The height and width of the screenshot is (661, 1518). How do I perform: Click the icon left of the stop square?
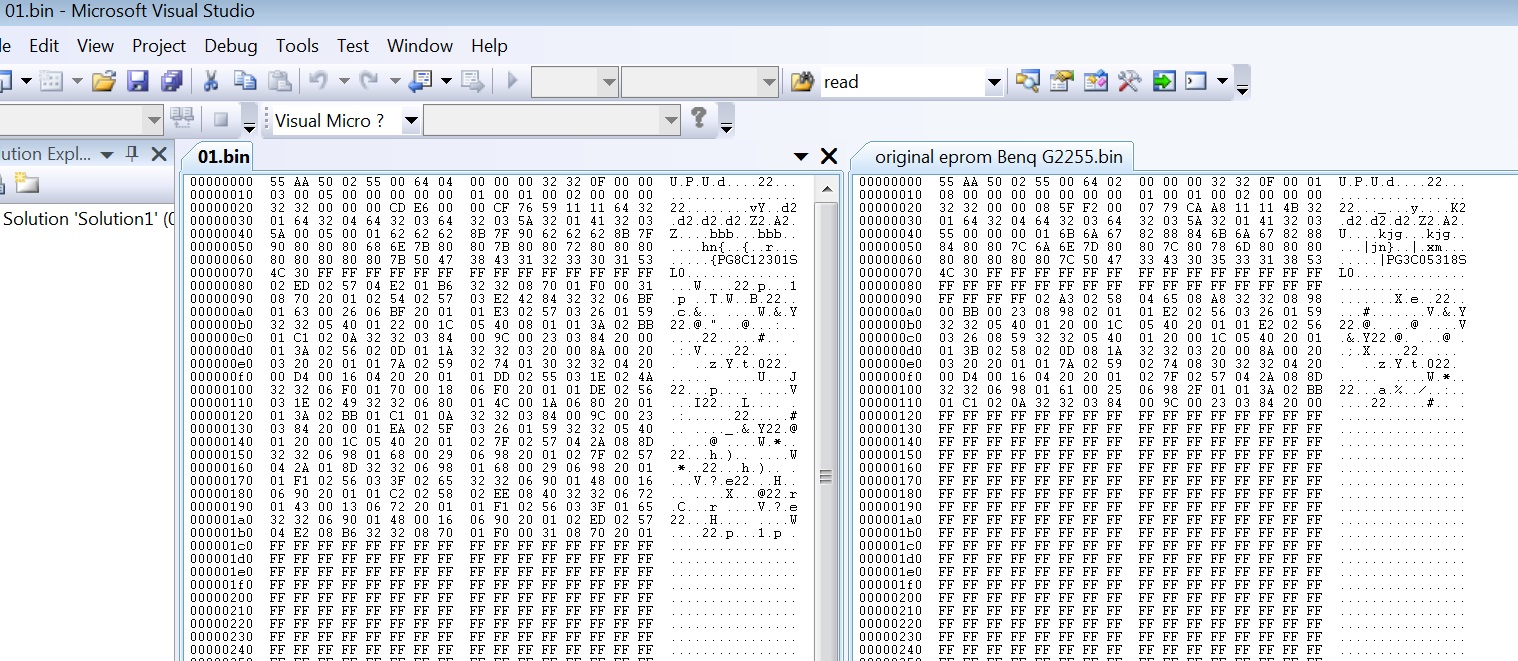[182, 119]
